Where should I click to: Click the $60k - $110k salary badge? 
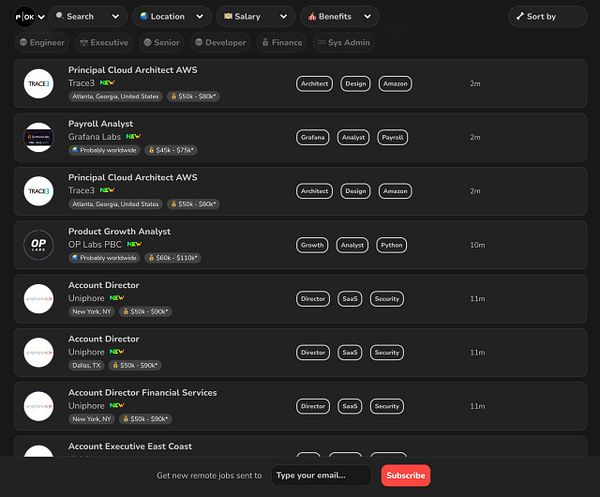coord(173,258)
